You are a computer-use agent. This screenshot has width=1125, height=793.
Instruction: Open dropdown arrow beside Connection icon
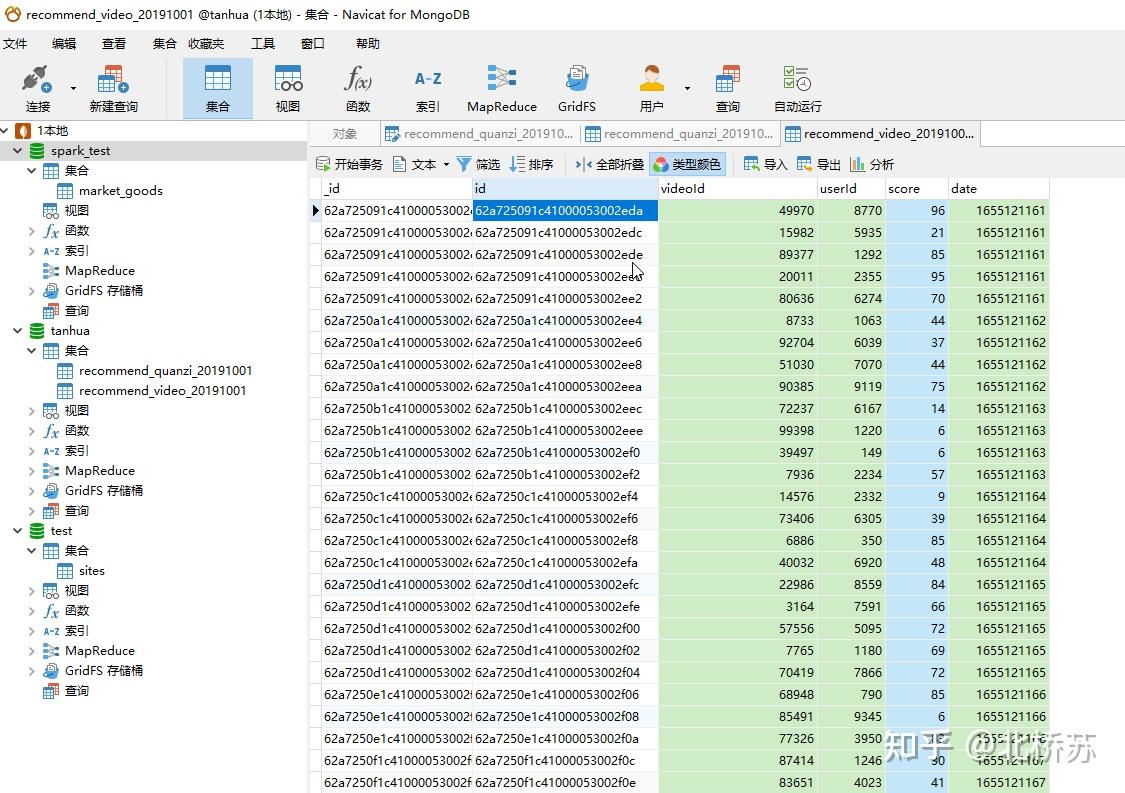coord(73,88)
